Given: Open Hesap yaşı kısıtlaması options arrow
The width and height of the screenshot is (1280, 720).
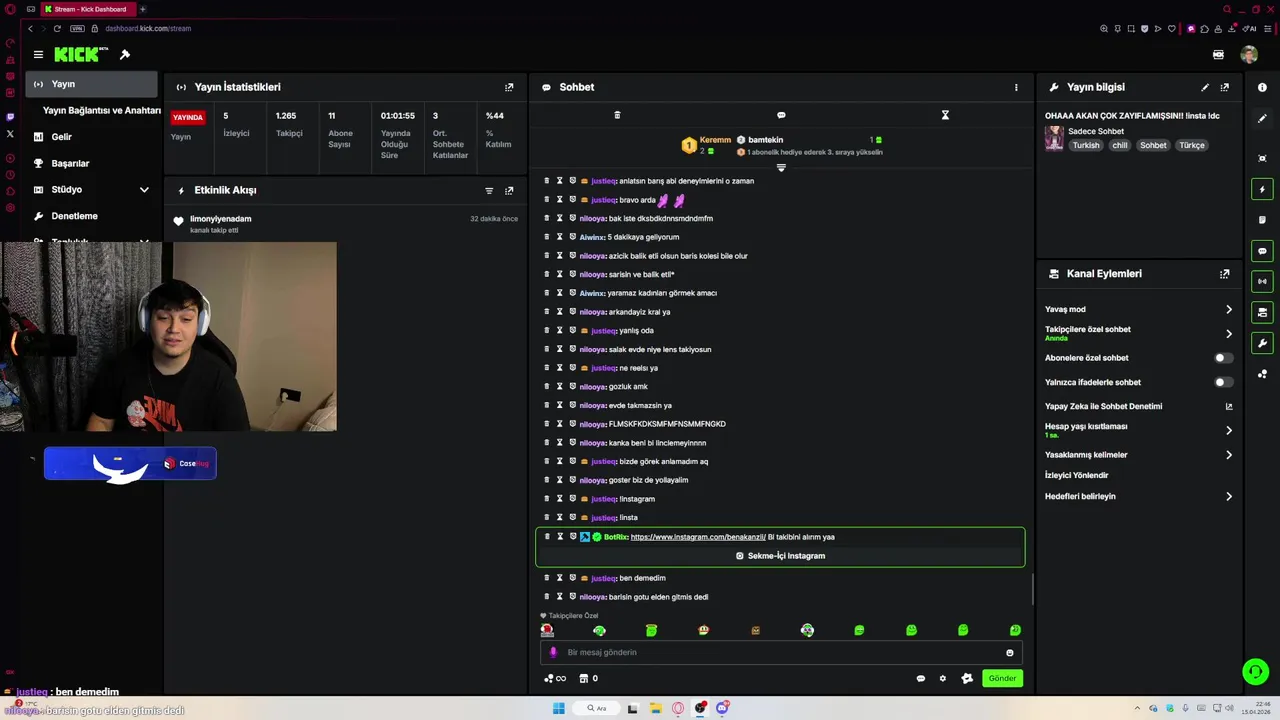Looking at the screenshot, I should pos(1229,431).
